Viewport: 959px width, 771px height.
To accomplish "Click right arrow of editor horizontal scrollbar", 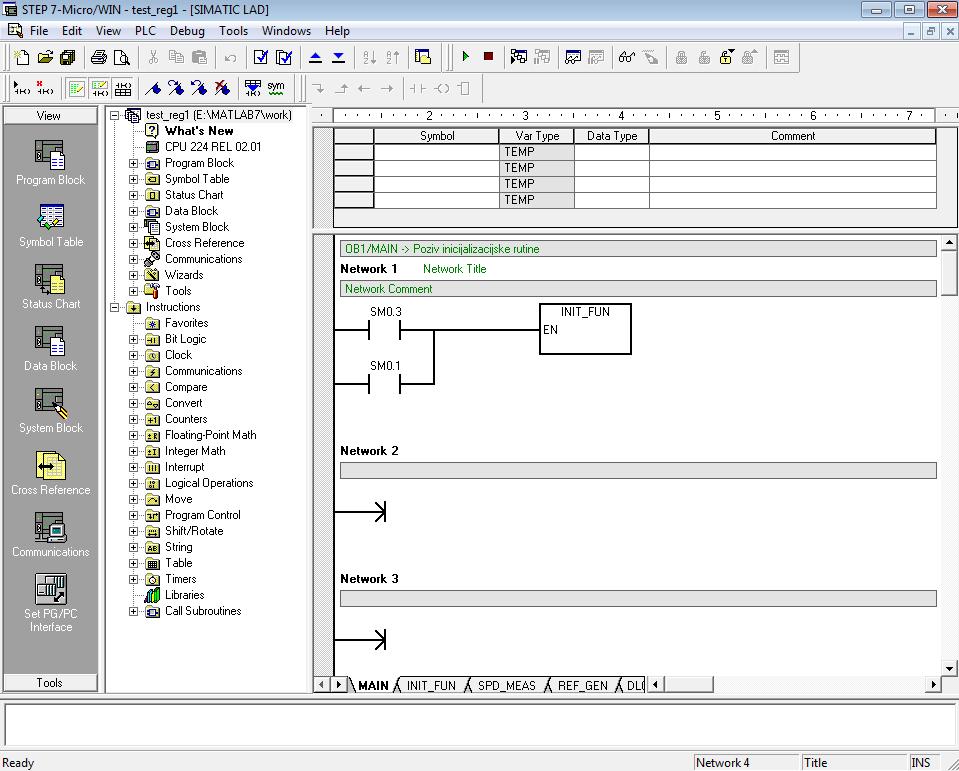I will pos(933,685).
